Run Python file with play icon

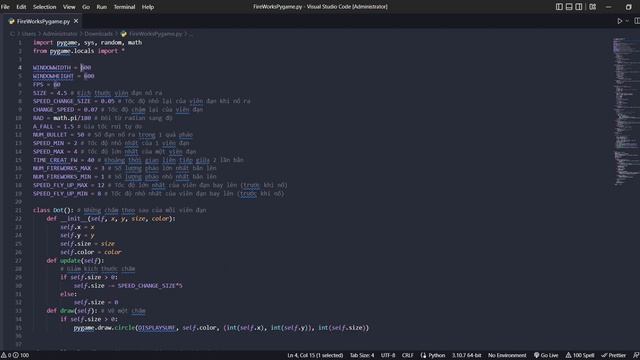[620, 21]
